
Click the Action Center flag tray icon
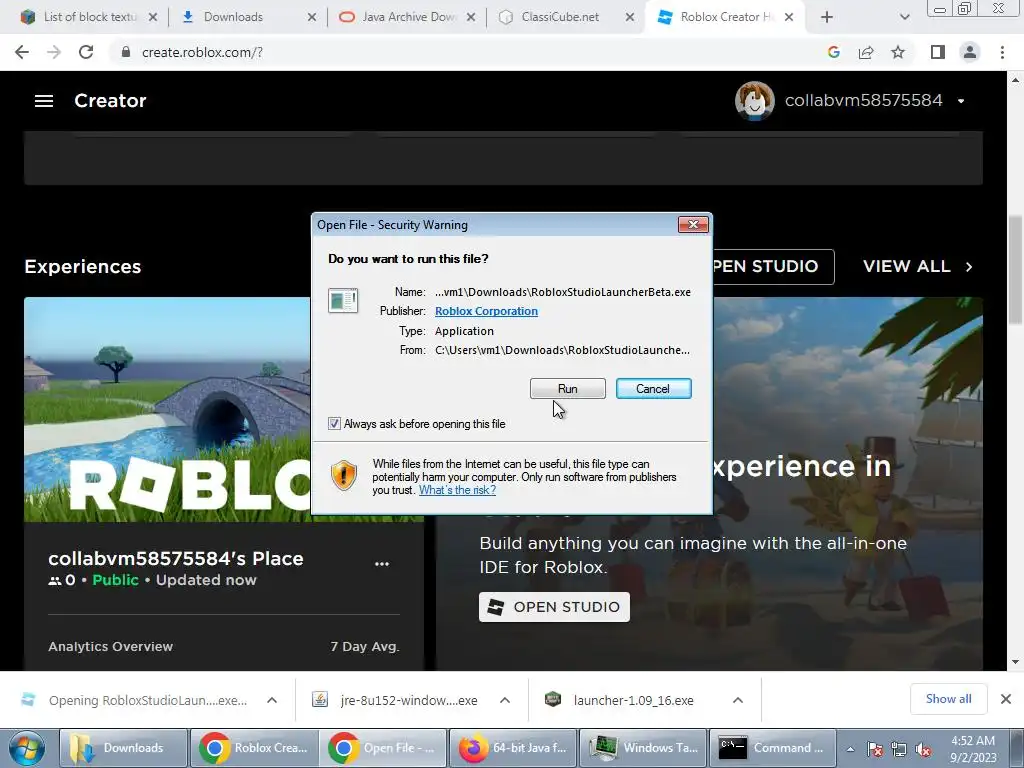click(x=875, y=750)
